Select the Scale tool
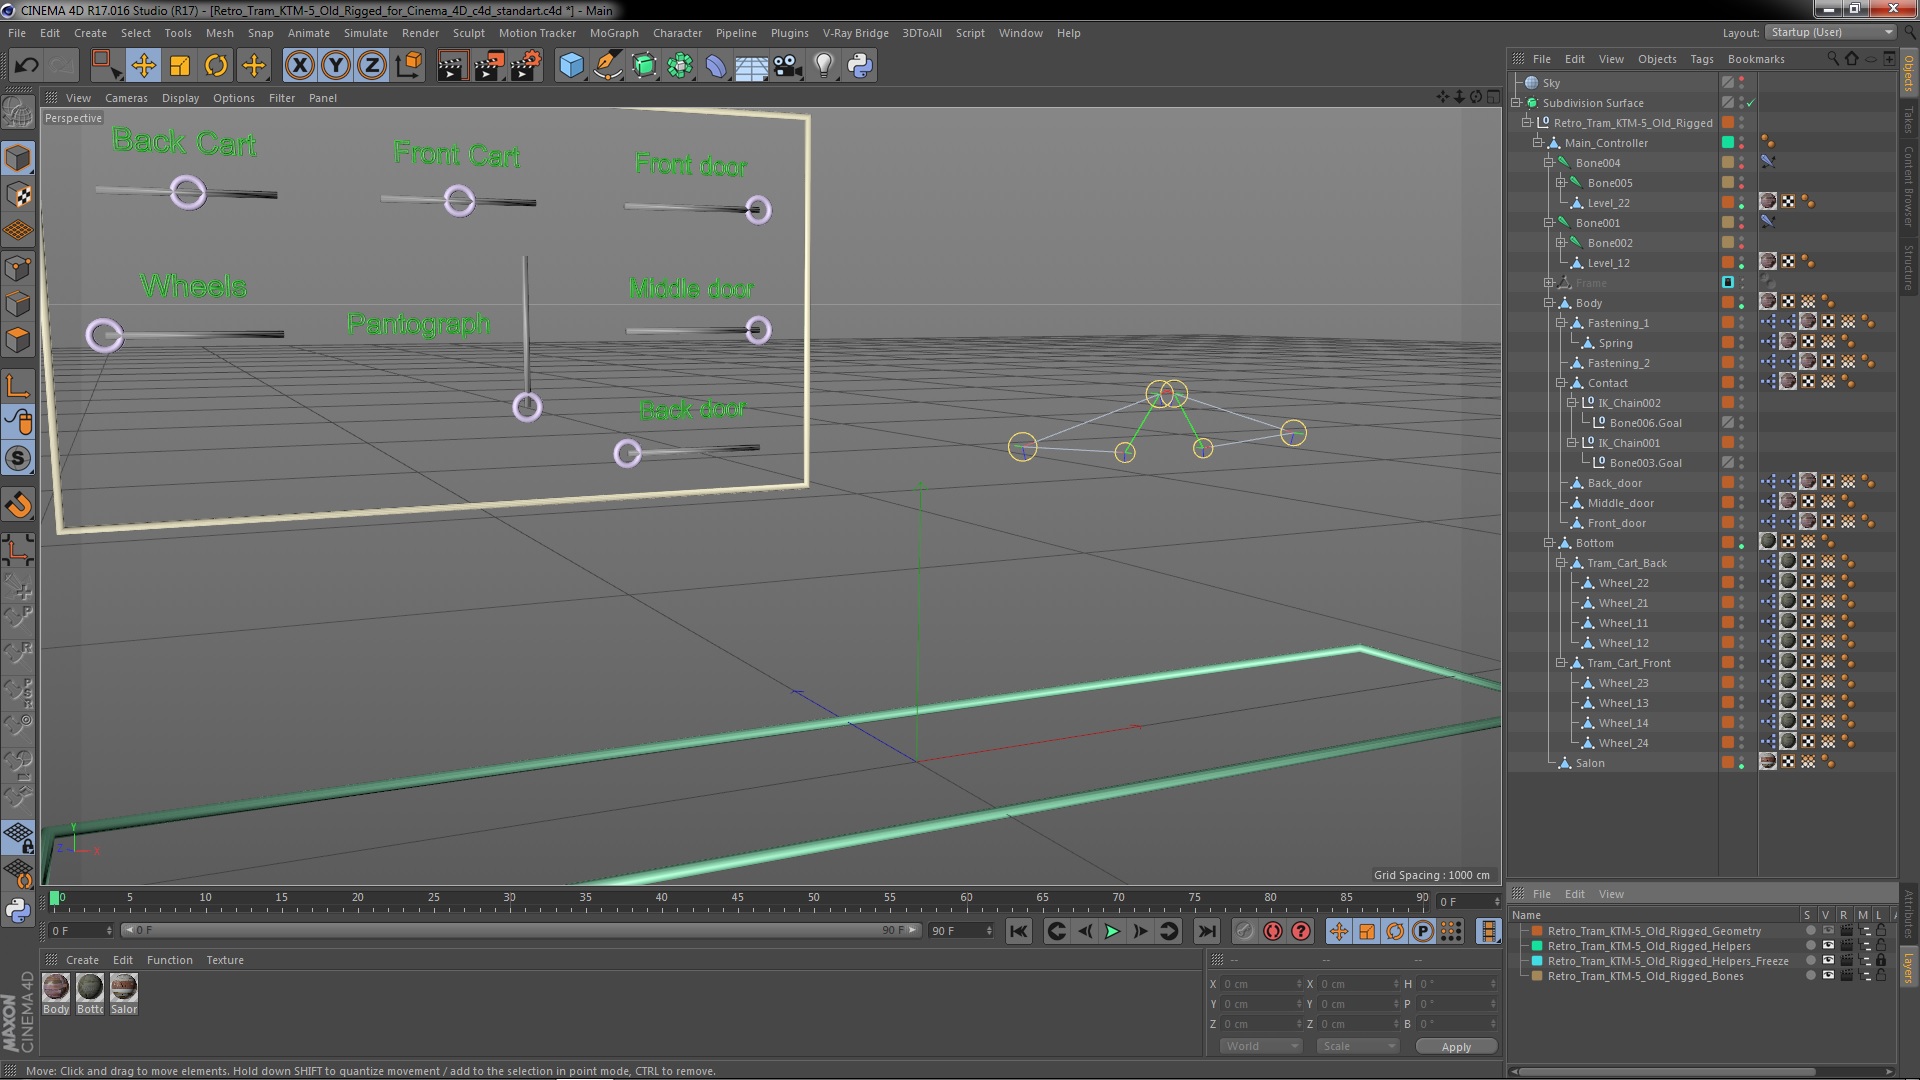The height and width of the screenshot is (1080, 1920). [x=180, y=66]
